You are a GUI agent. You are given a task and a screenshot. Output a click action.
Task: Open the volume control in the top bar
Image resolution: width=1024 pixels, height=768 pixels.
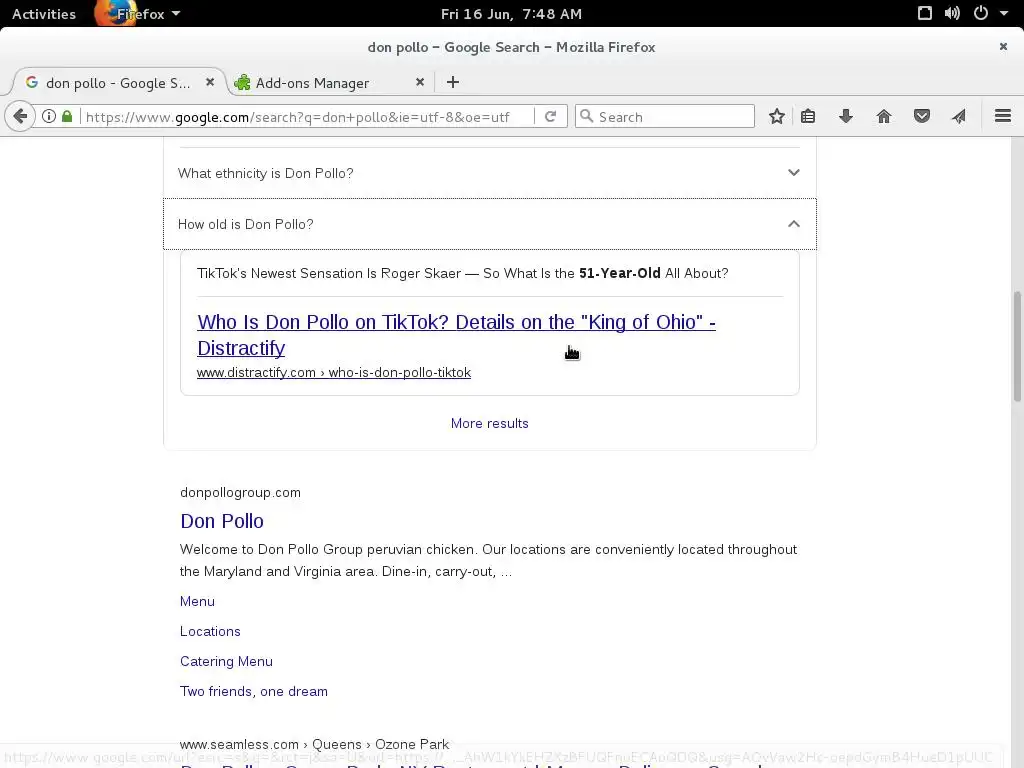[x=952, y=13]
